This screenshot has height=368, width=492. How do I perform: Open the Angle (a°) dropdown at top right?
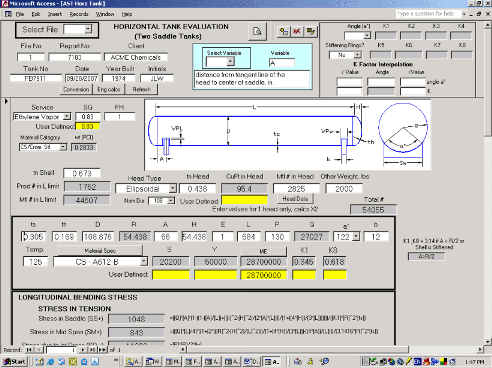(367, 35)
